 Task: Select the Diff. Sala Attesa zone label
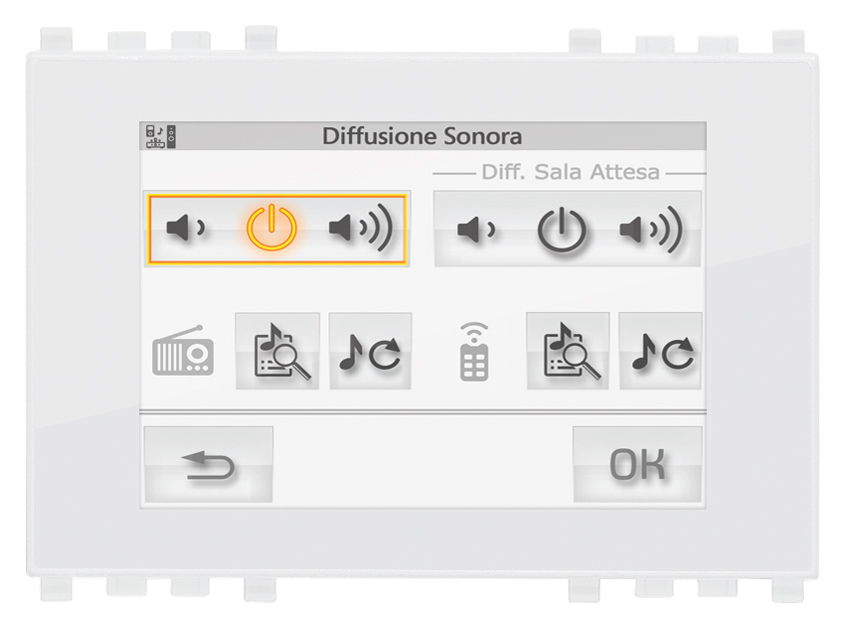(570, 172)
